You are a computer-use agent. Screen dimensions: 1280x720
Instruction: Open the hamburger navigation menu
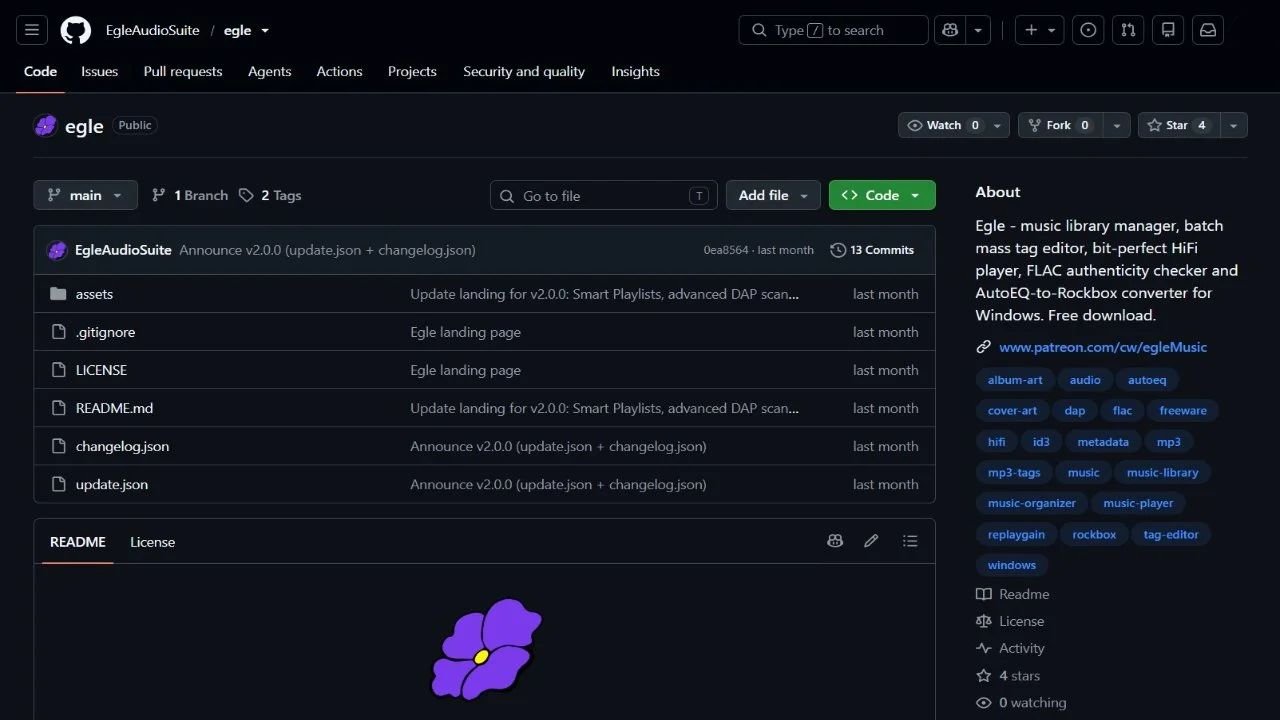click(x=31, y=30)
